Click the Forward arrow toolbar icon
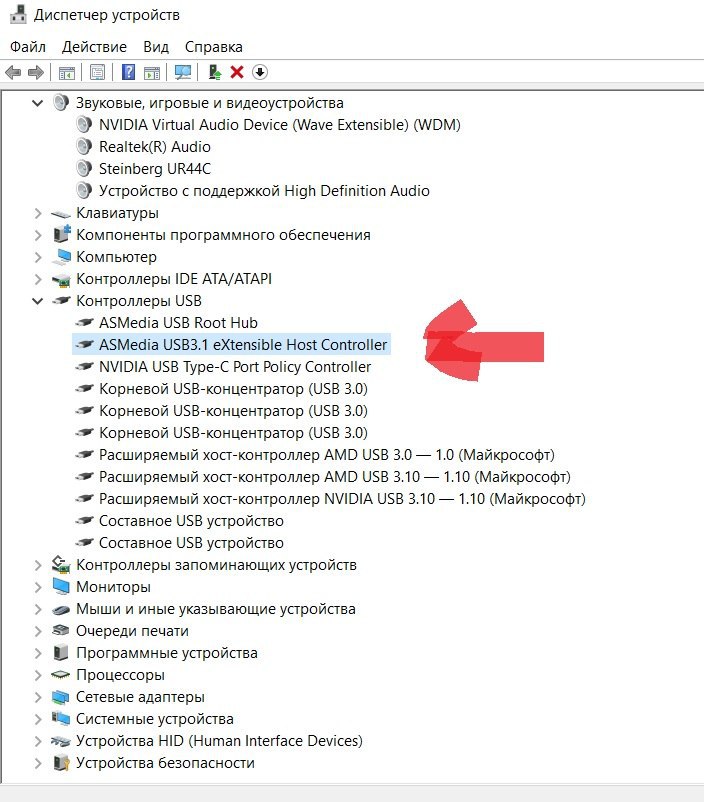This screenshot has height=802, width=704. [36, 72]
